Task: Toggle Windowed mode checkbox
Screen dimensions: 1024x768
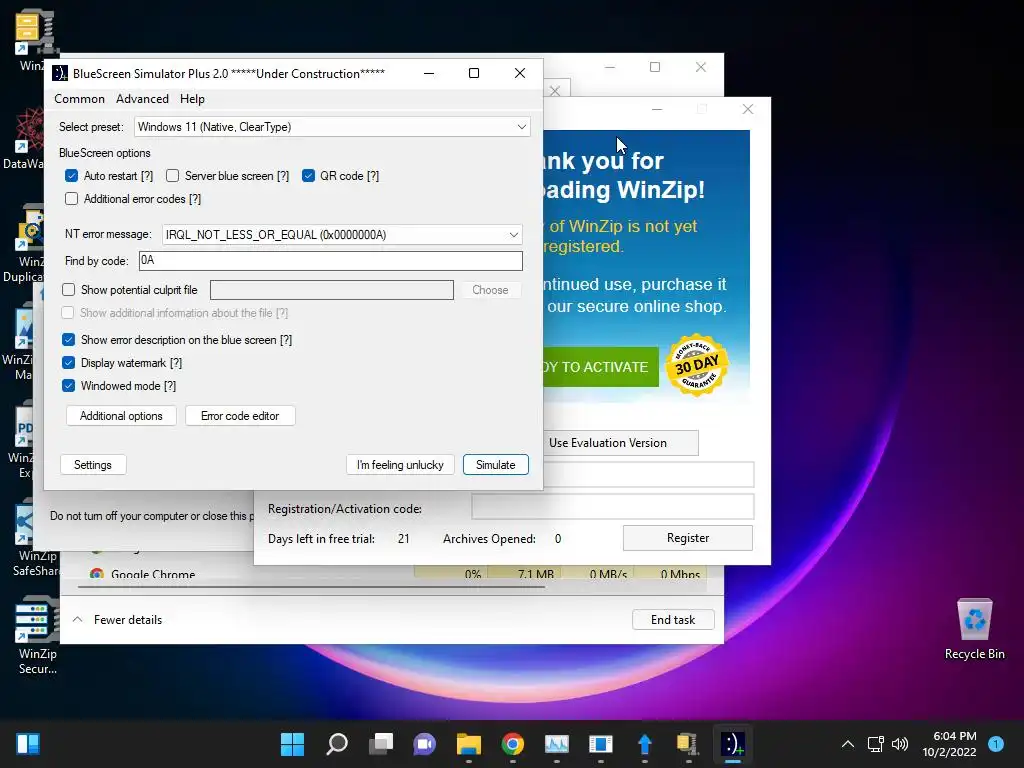Action: [69, 385]
